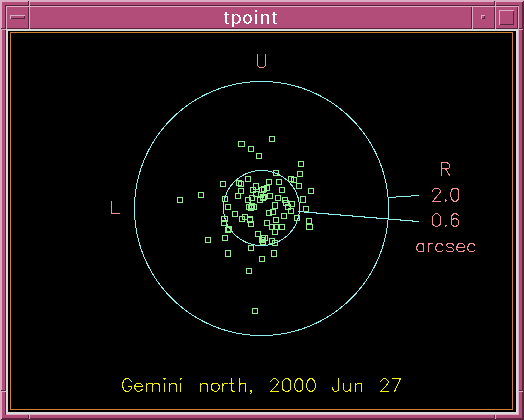
Task: Click the topmost data point square
Action: point(272,139)
